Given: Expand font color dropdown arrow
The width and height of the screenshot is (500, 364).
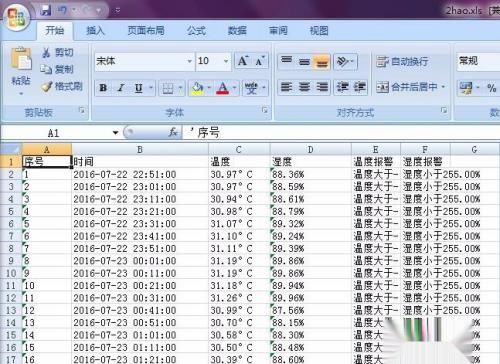Looking at the screenshot, I should [234, 88].
